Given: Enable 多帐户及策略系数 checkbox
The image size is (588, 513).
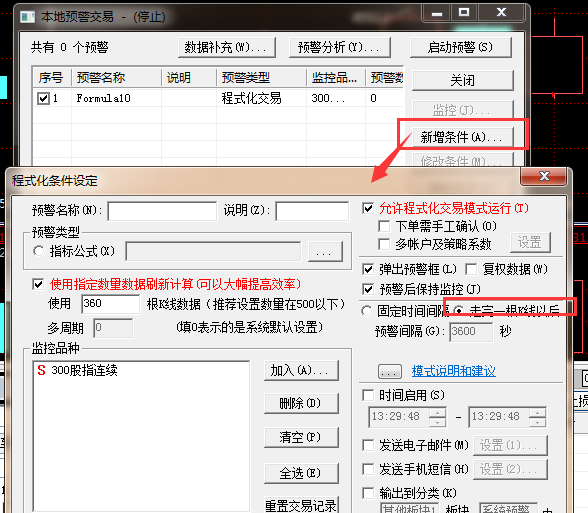Looking at the screenshot, I should click(x=384, y=244).
